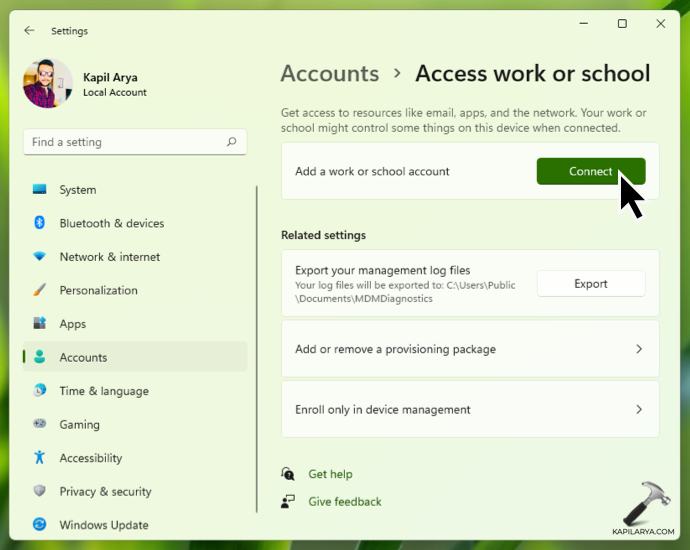
Task: Open the Kapil Arya profile picture
Action: (x=48, y=84)
